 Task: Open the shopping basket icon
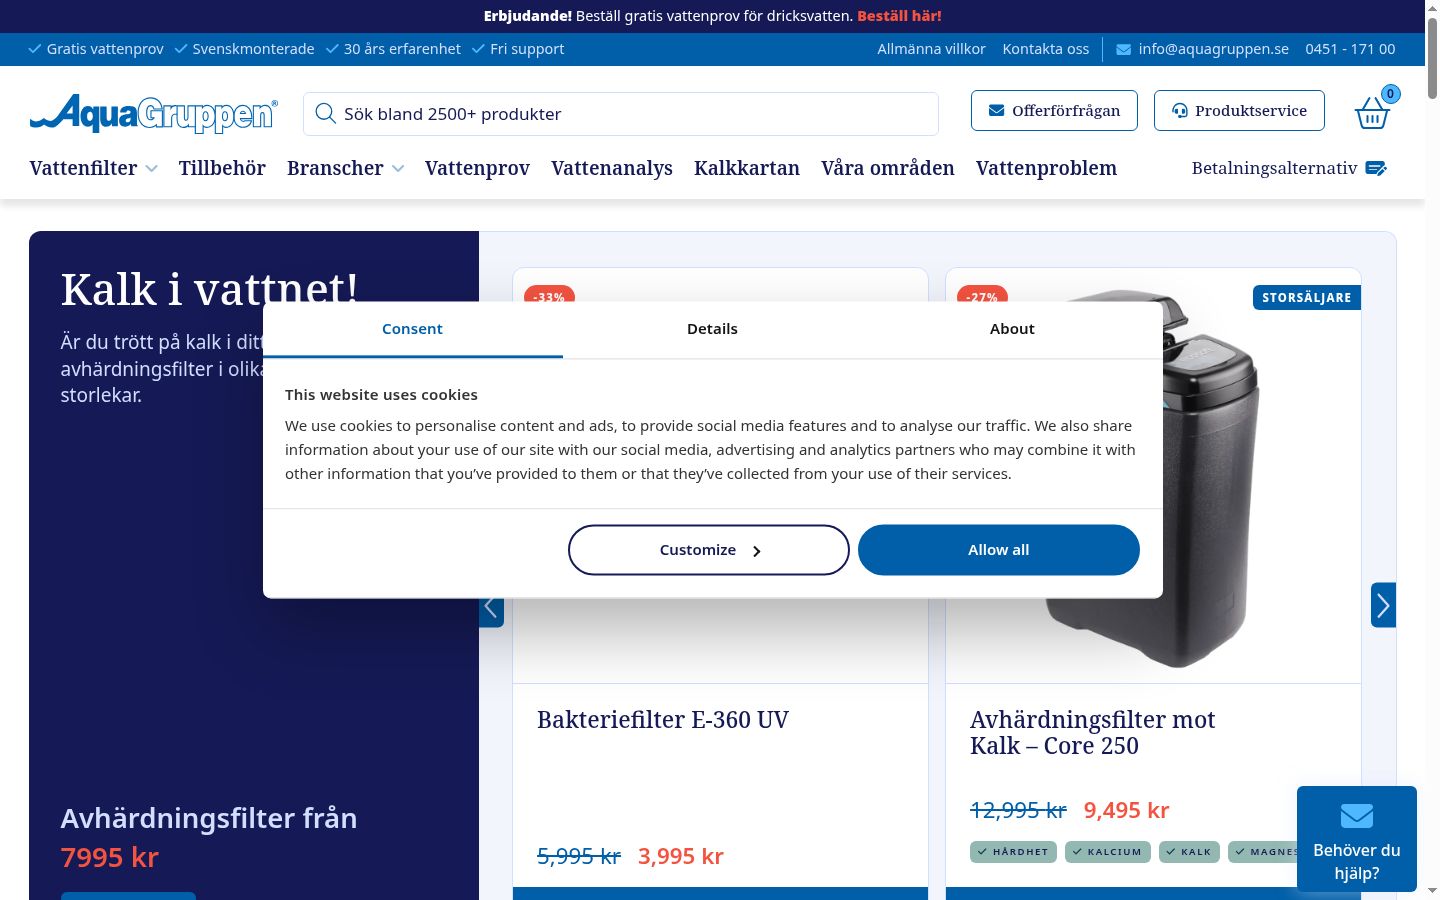[1371, 113]
